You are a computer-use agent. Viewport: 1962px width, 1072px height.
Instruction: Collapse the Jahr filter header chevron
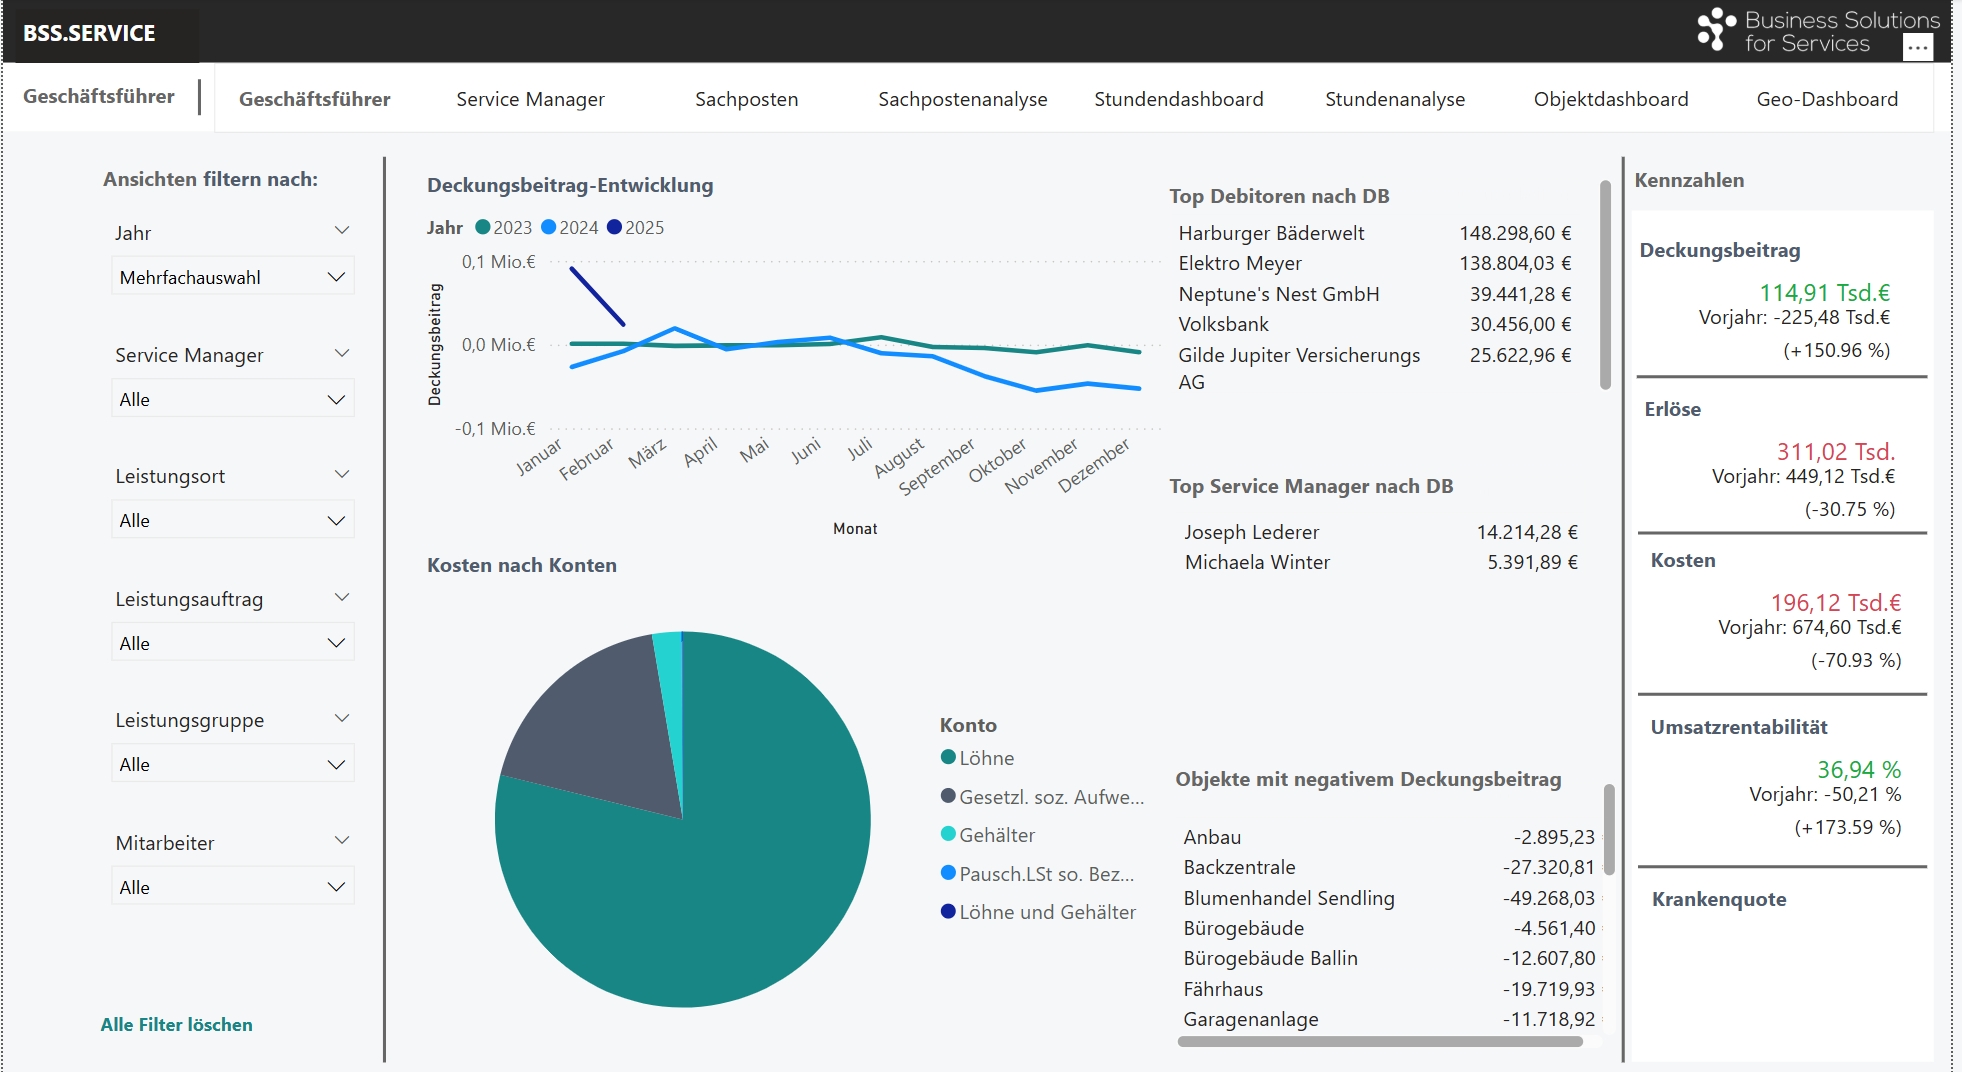pos(341,231)
